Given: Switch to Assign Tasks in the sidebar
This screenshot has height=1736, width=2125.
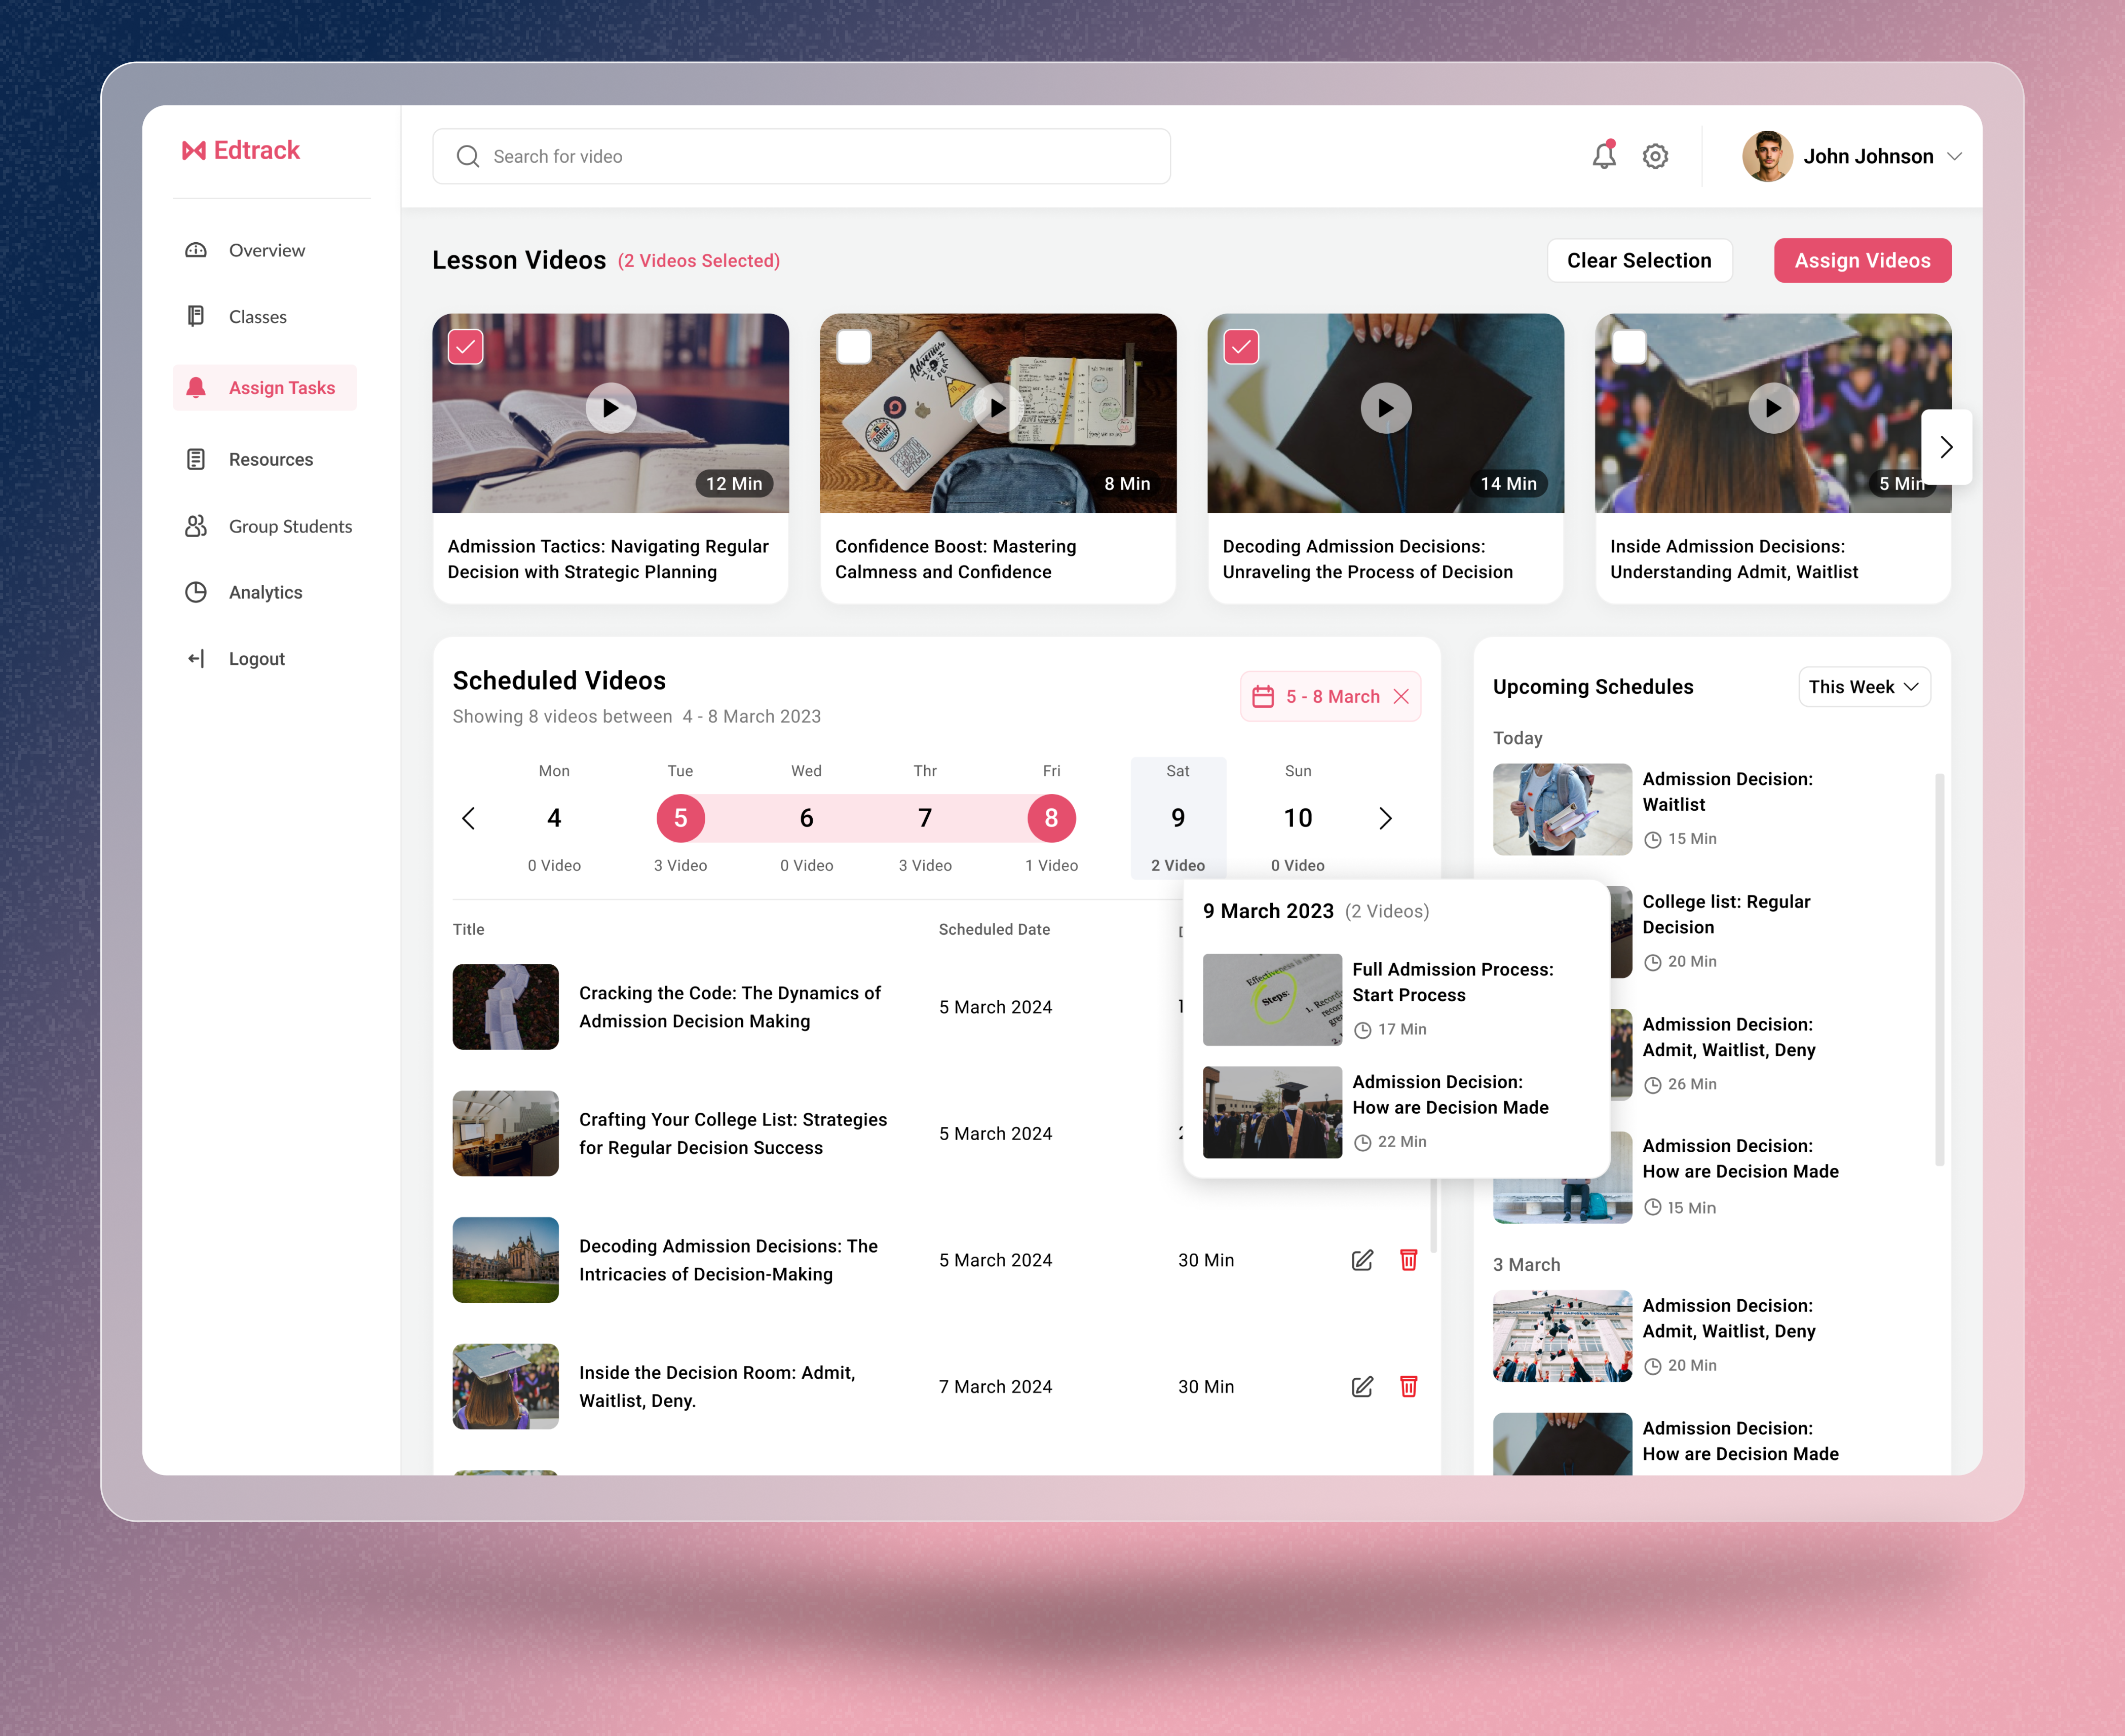Looking at the screenshot, I should point(281,388).
